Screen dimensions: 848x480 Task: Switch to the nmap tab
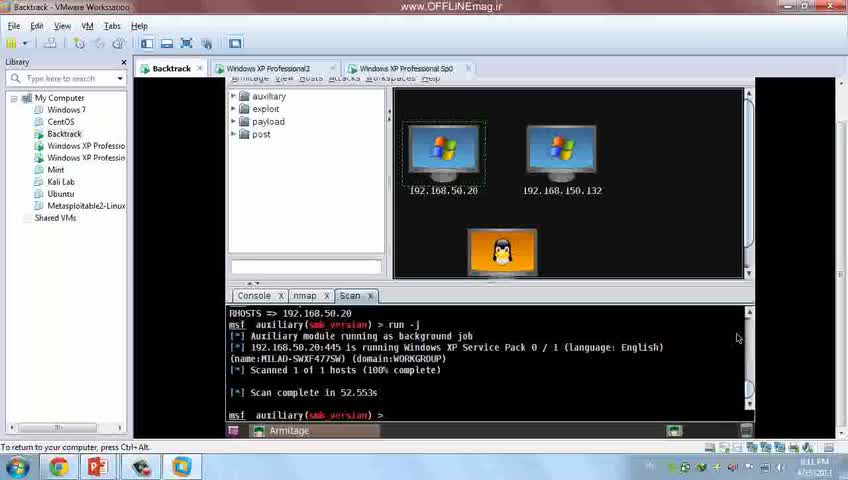coord(305,296)
